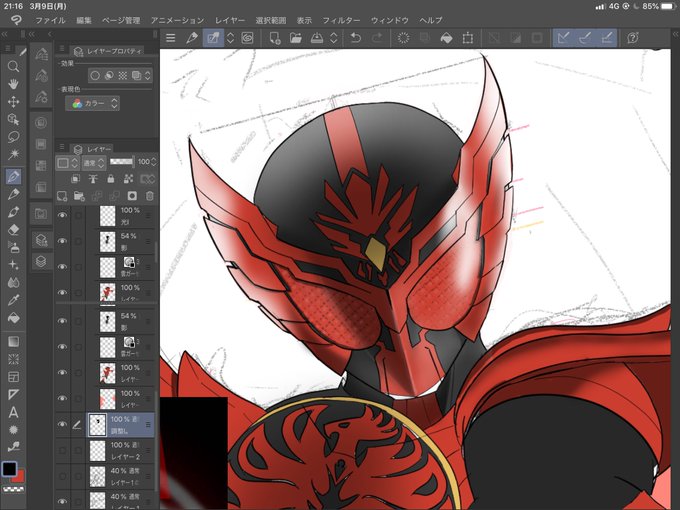This screenshot has width=680, height=510.
Task: Select the Eyedropper tool
Action: point(13,300)
